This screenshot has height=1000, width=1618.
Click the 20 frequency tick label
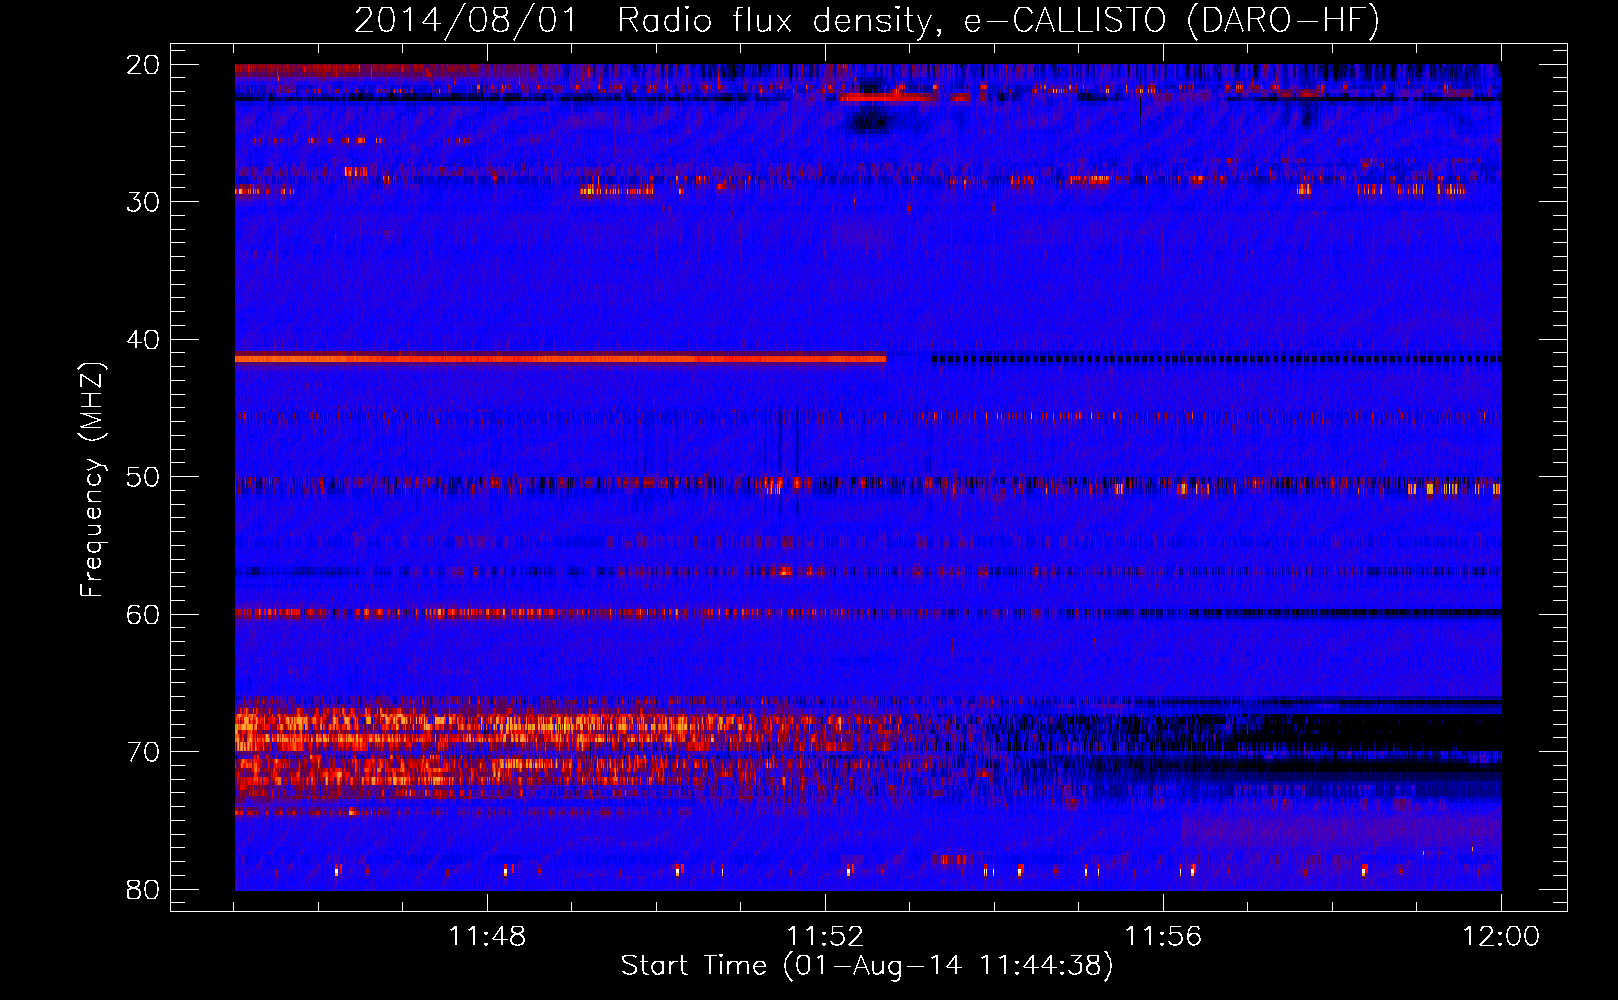point(143,65)
